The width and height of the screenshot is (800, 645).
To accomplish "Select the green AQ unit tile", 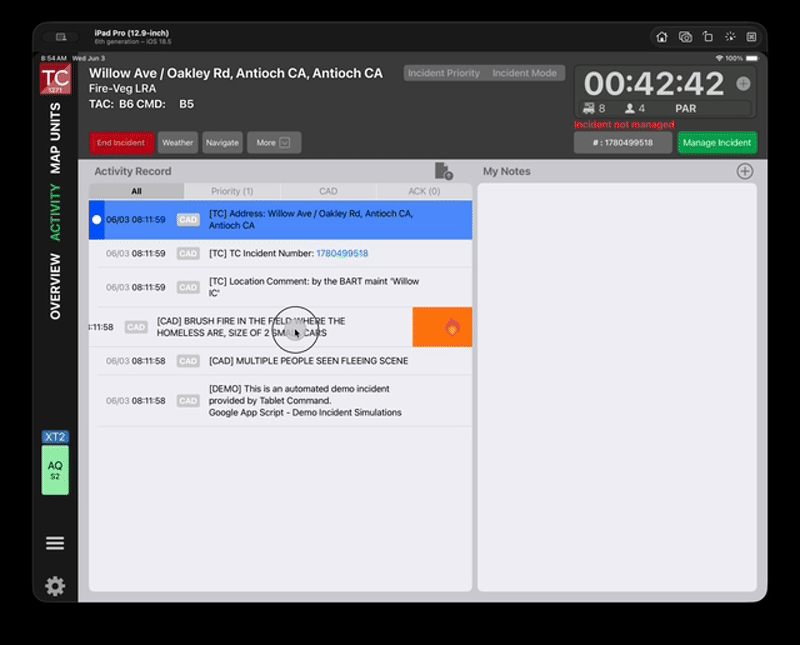I will (x=55, y=470).
